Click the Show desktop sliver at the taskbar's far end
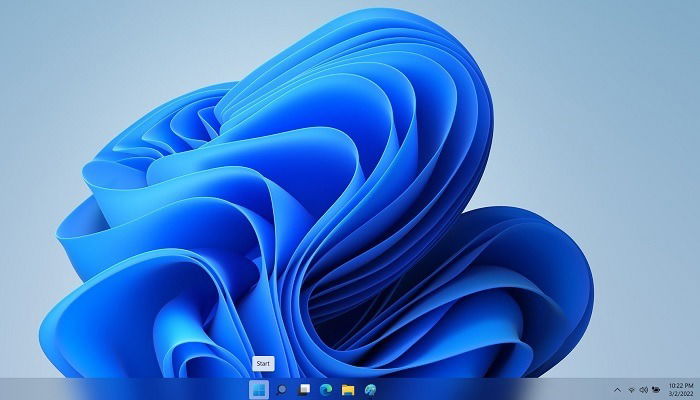Screen dimensions: 700x400 (698, 389)
